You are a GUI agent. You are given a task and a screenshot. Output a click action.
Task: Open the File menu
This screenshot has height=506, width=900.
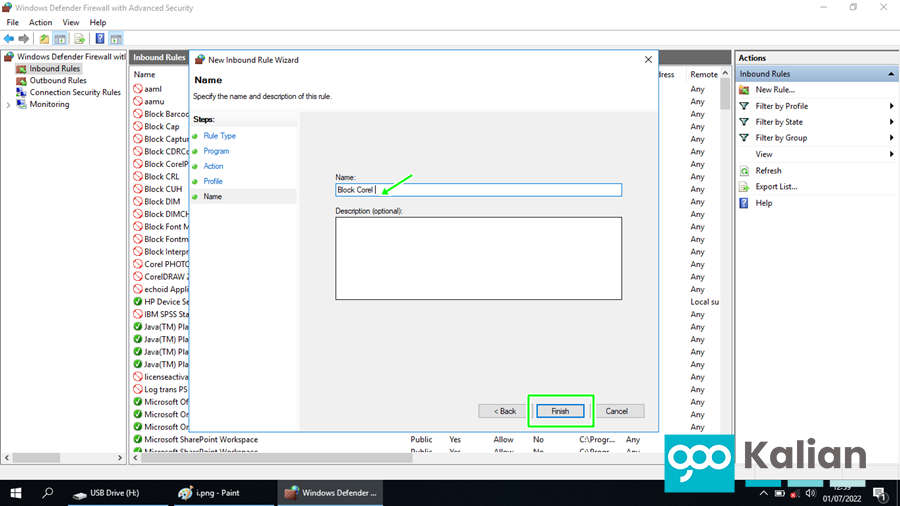(x=13, y=22)
